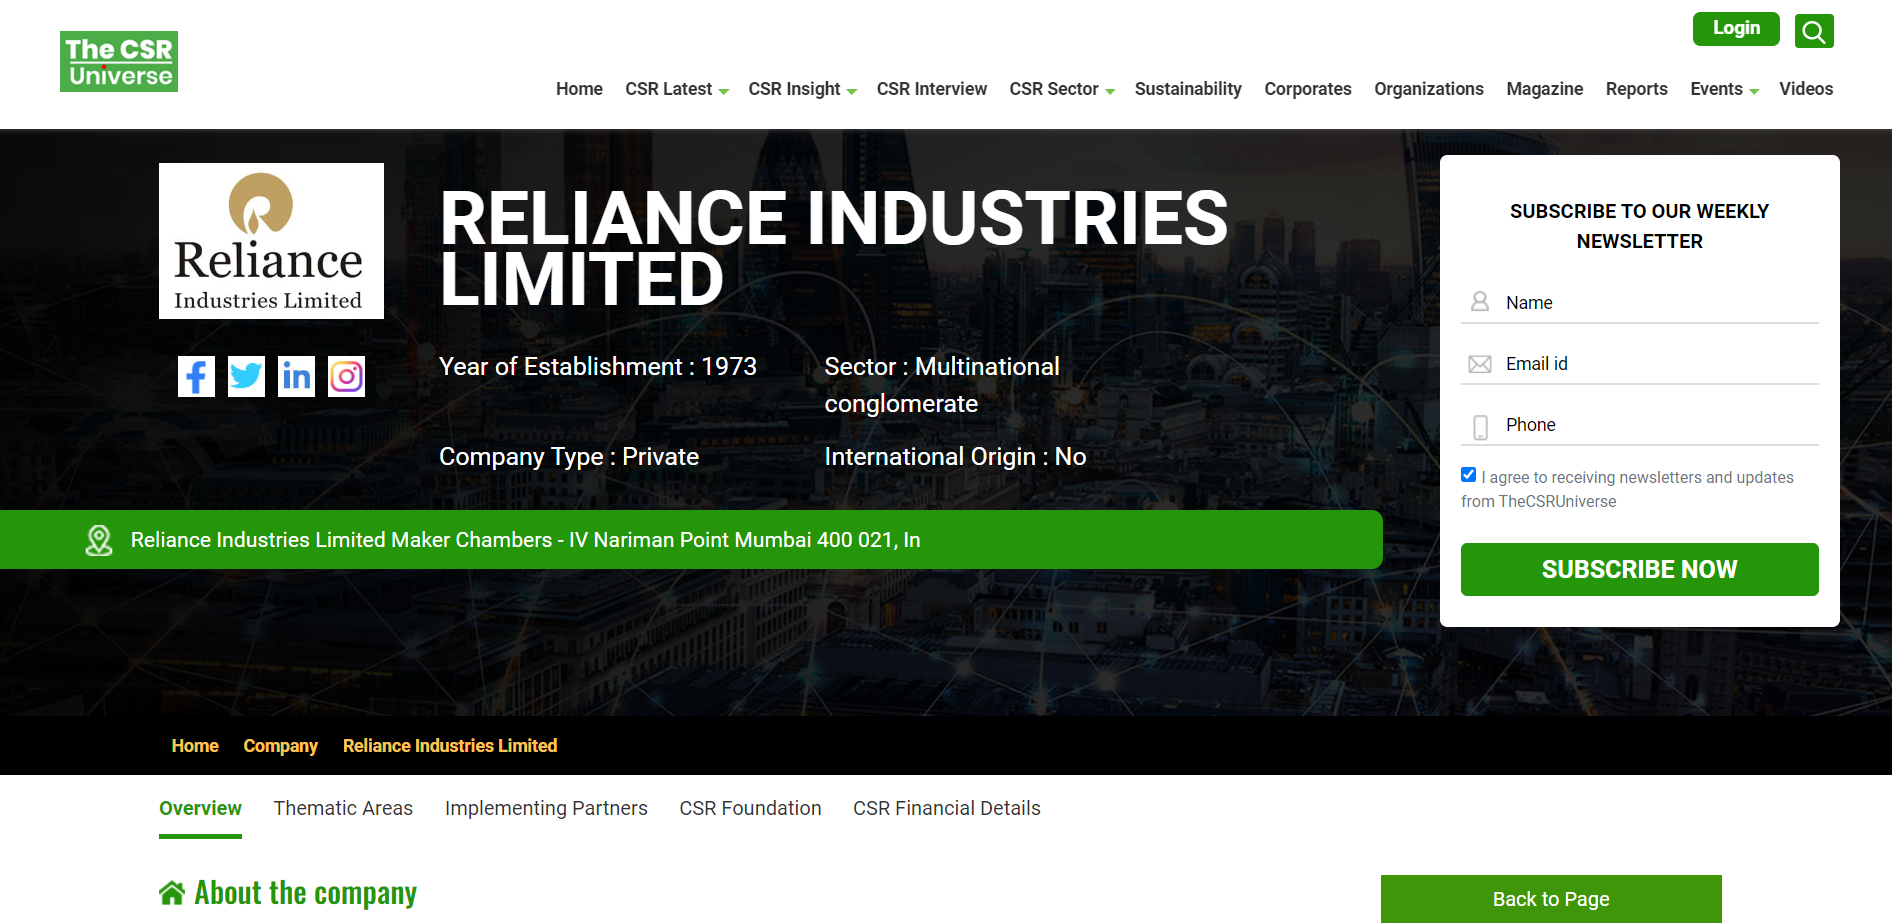1892x923 pixels.
Task: Click the Reliance Industries Limited breadcrumb link
Action: (x=450, y=746)
